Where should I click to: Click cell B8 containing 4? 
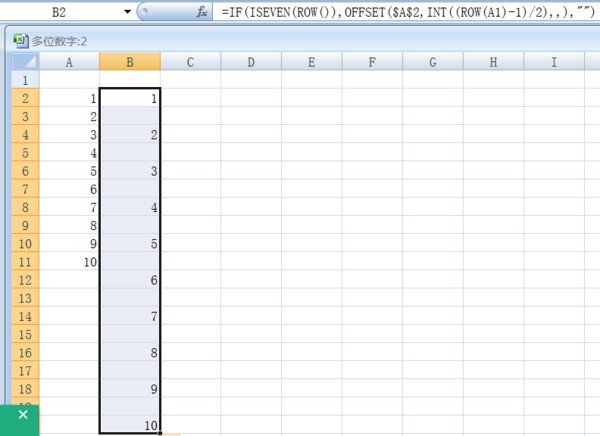click(x=130, y=207)
